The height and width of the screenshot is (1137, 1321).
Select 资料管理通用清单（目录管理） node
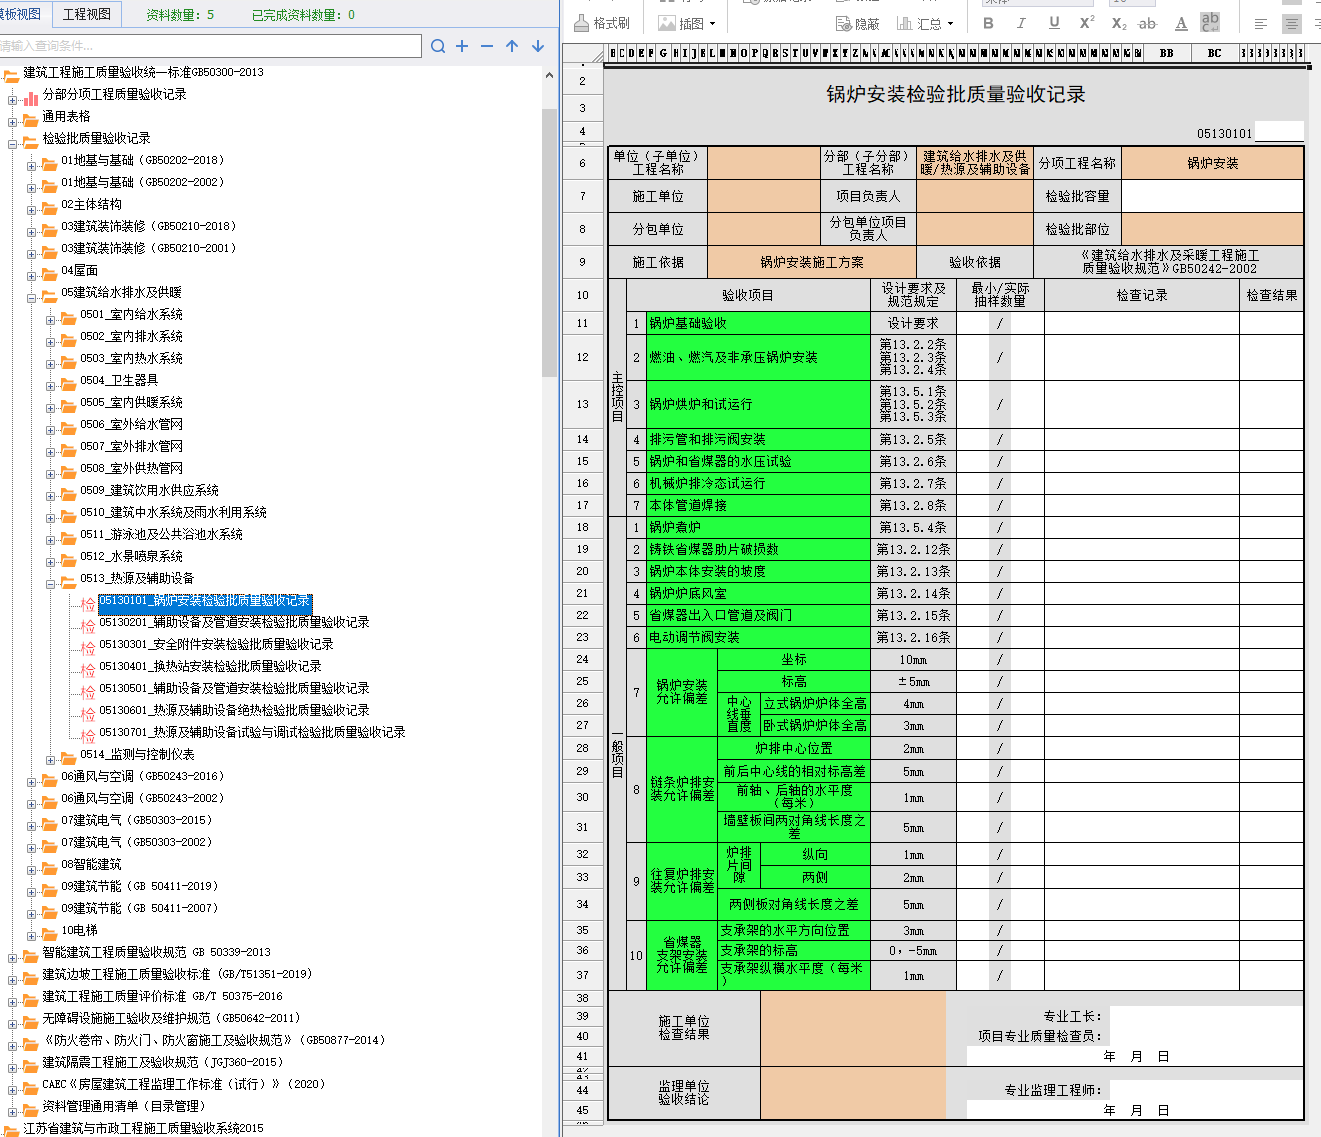tap(123, 1107)
